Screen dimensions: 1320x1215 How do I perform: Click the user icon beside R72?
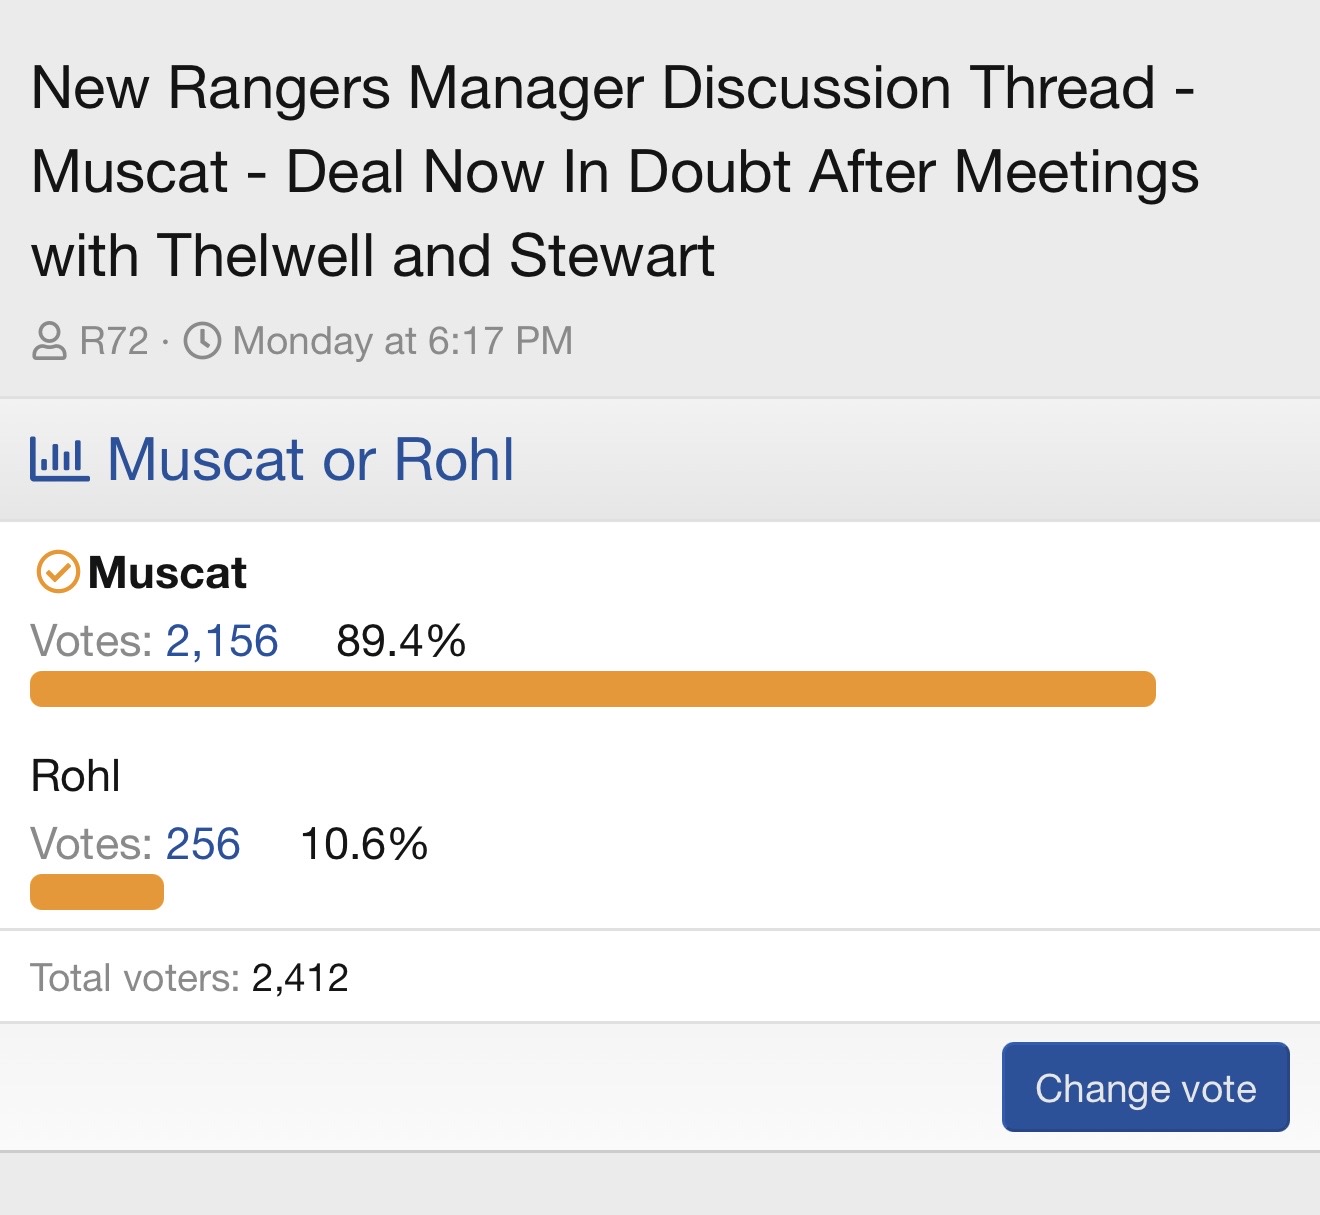click(49, 341)
